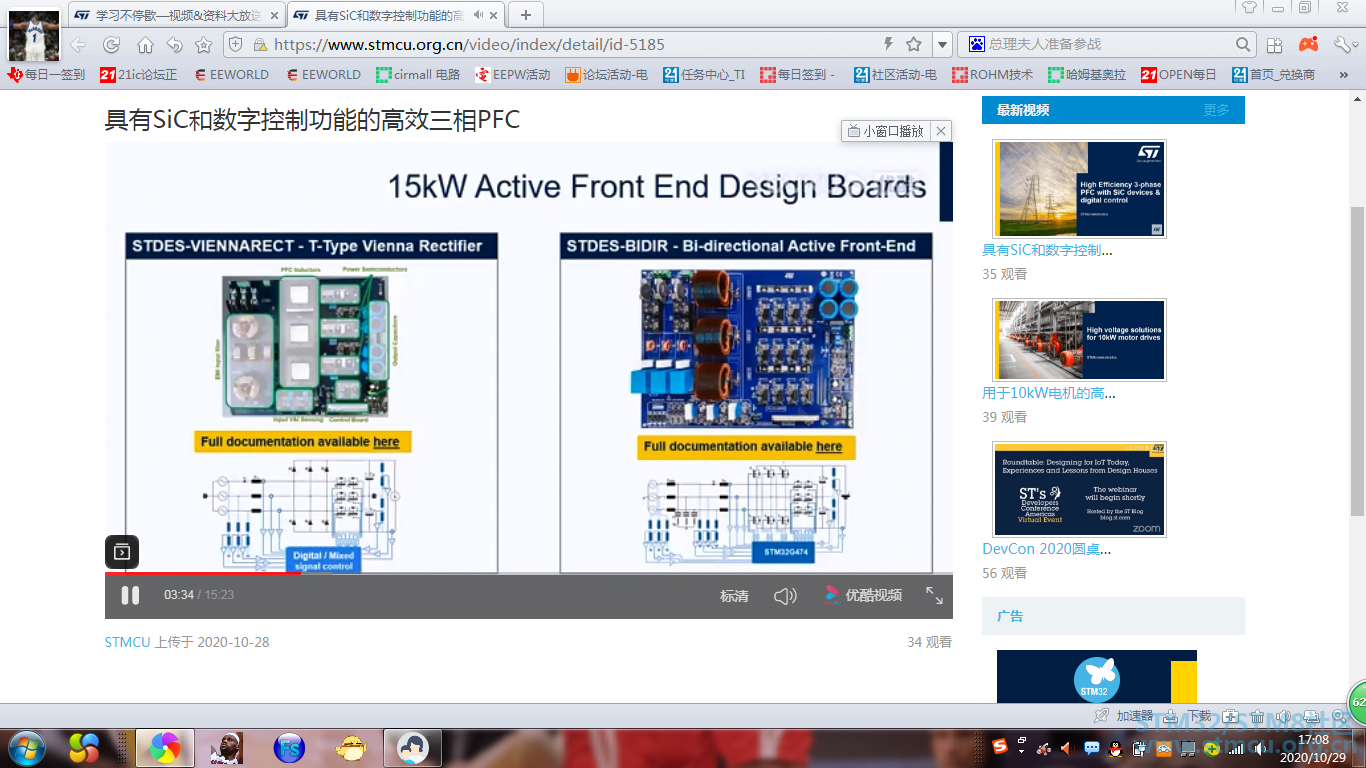Mute the video player volume icon

point(785,596)
